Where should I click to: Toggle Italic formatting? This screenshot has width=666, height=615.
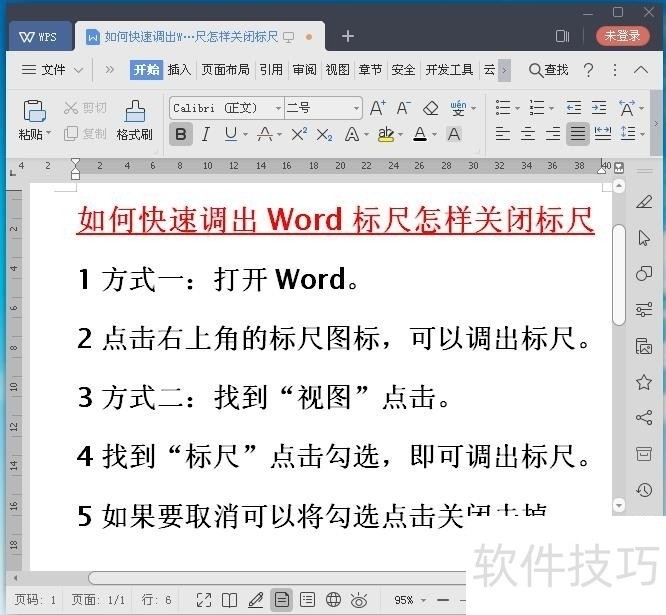click(x=206, y=135)
